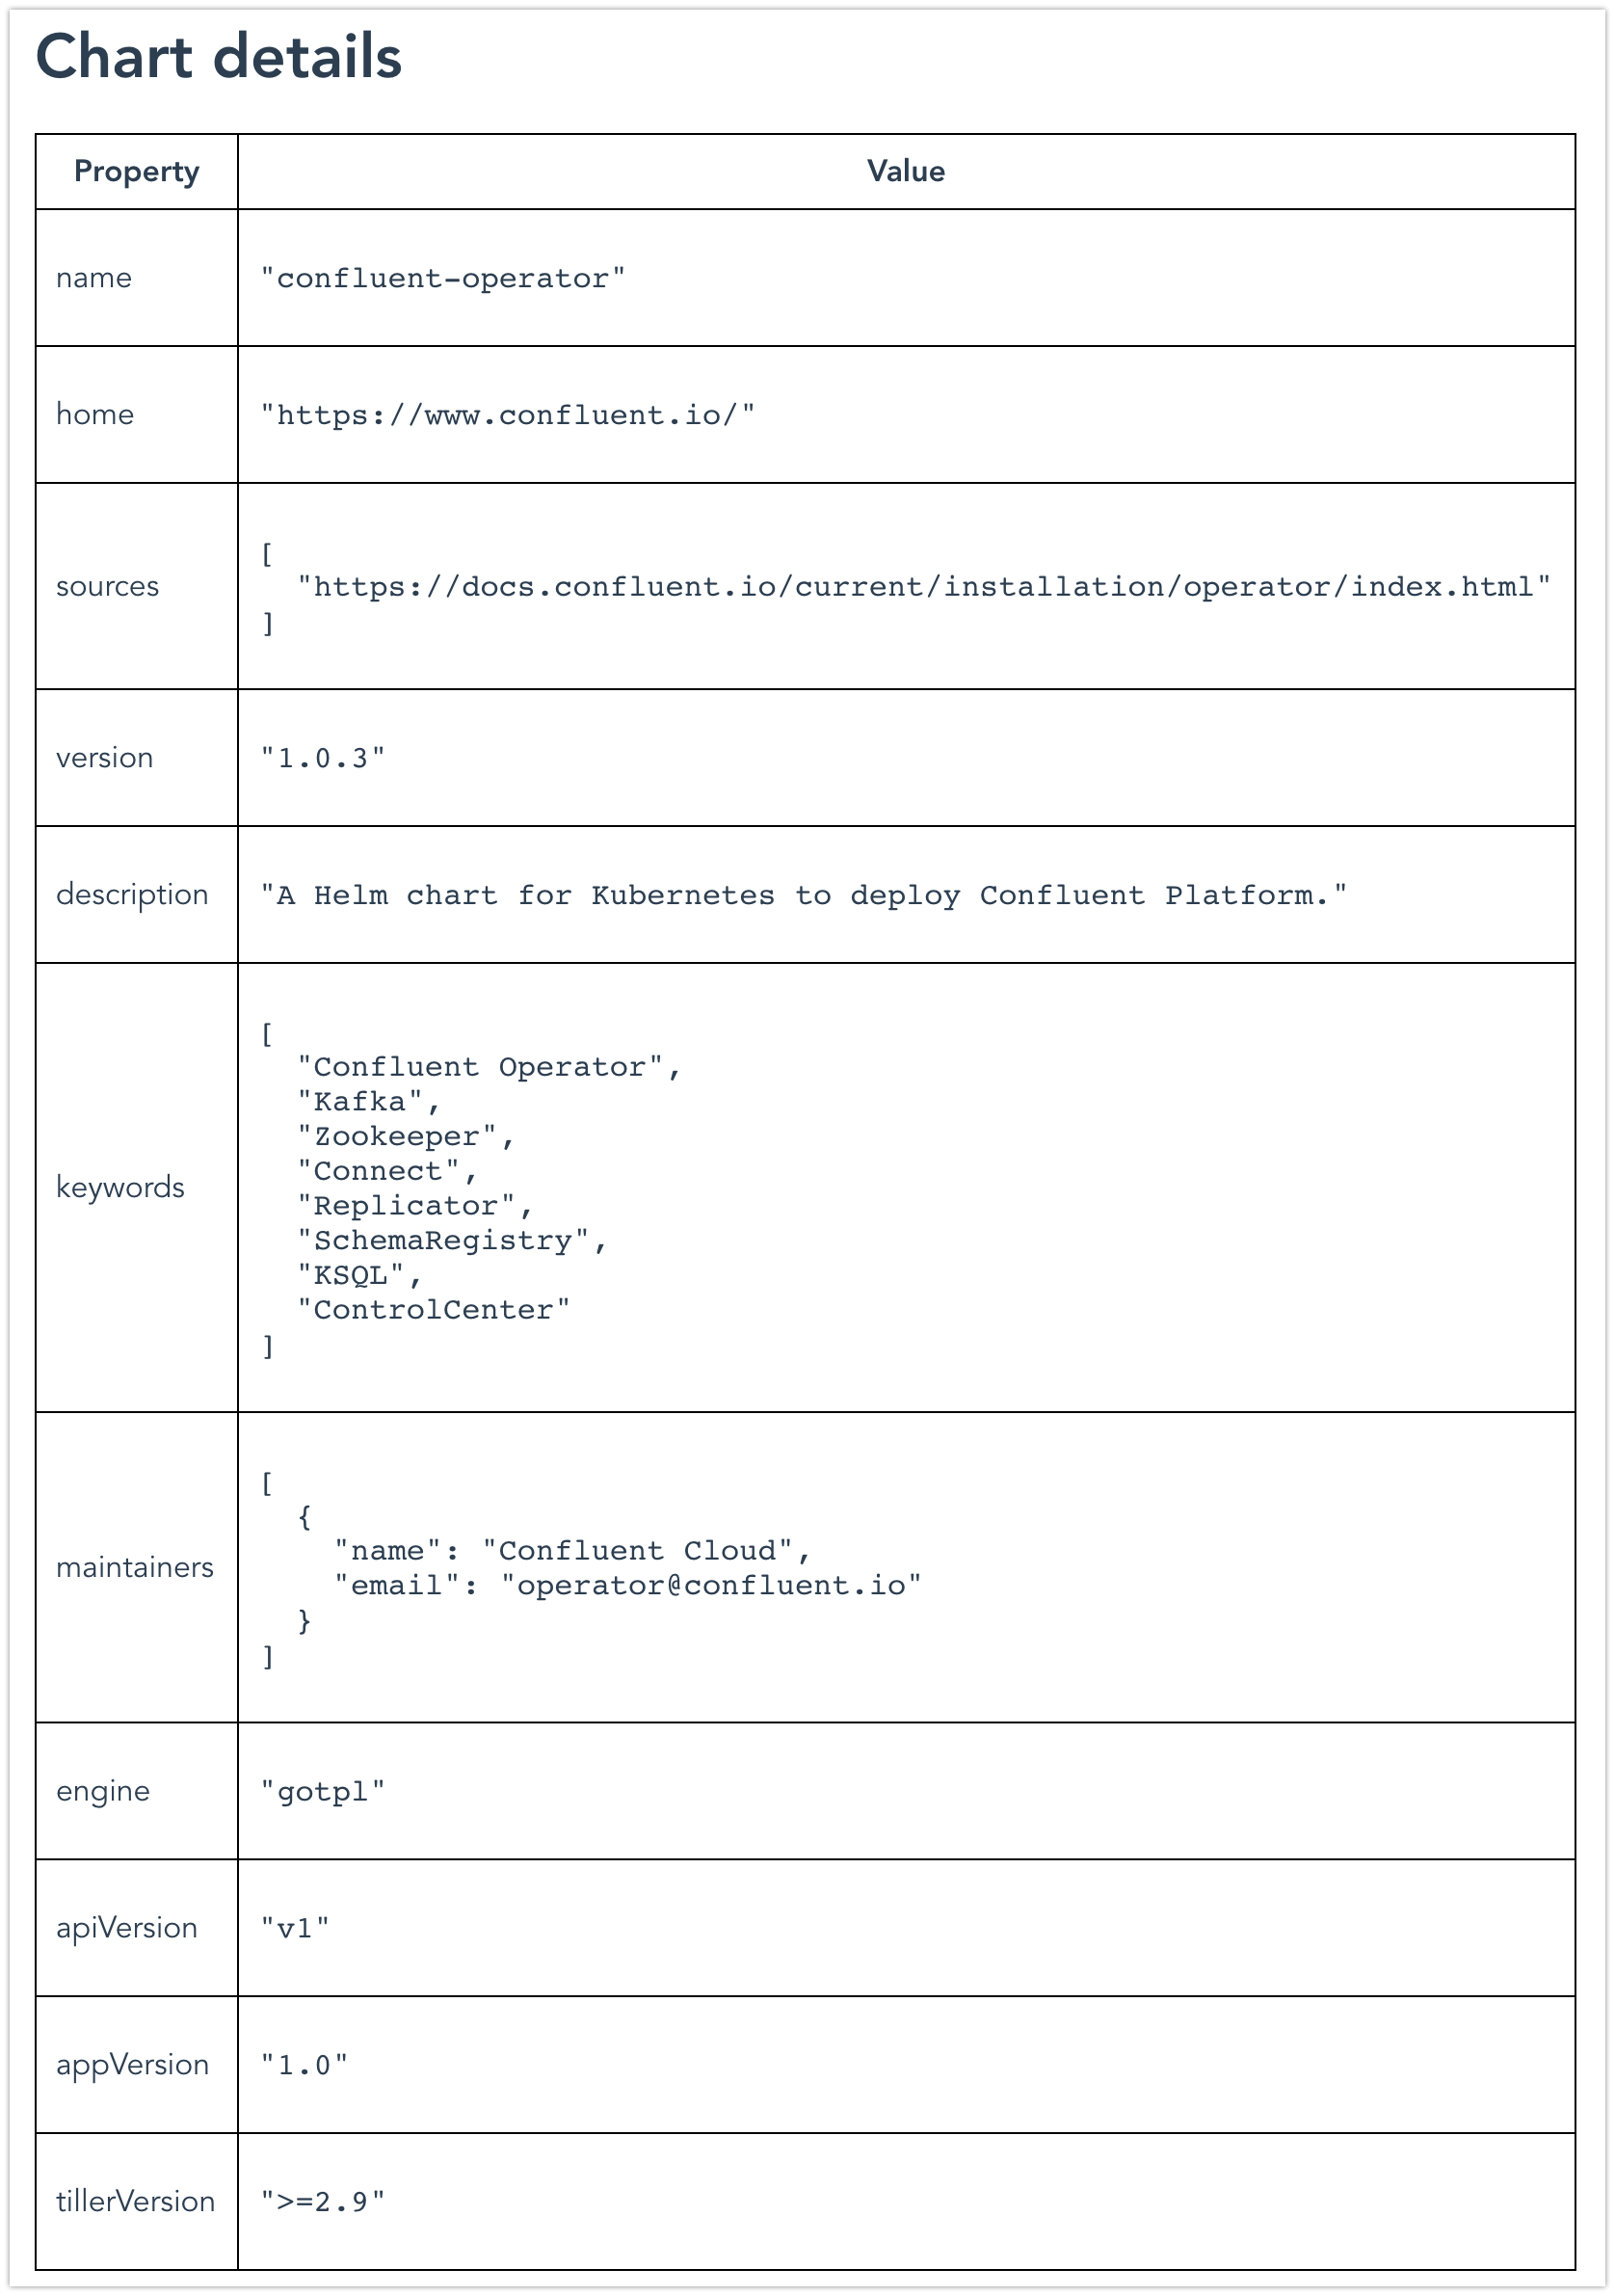Select the Property column header
1615x2296 pixels.
137,172
